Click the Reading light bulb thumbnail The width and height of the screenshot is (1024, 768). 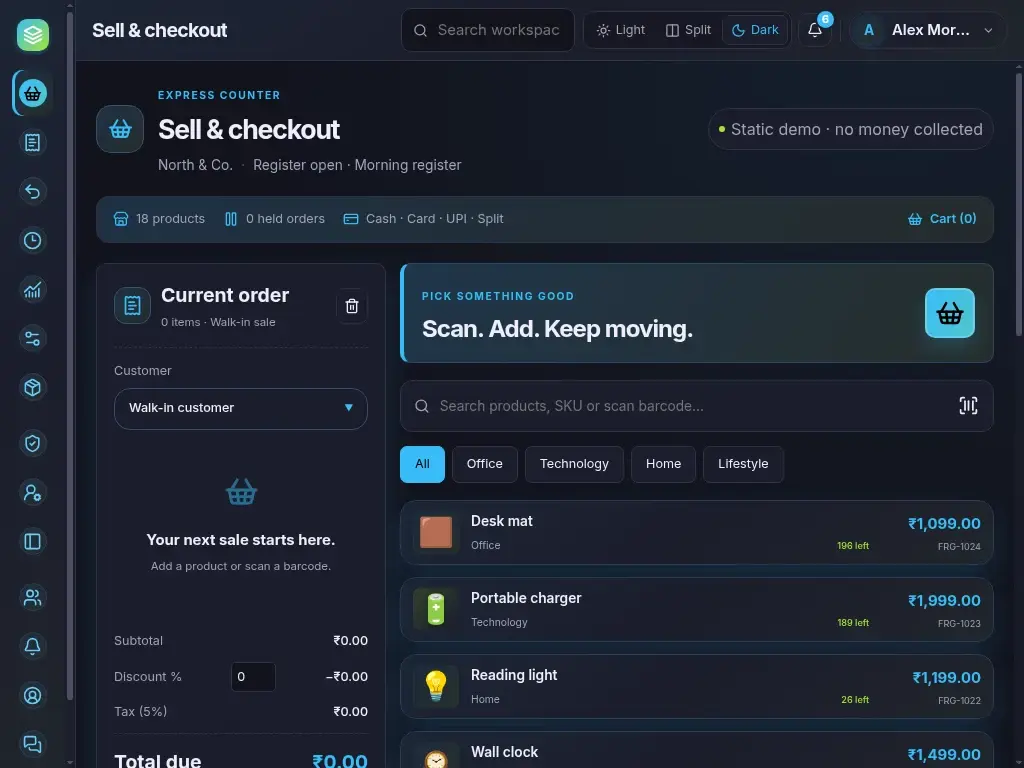pos(436,686)
